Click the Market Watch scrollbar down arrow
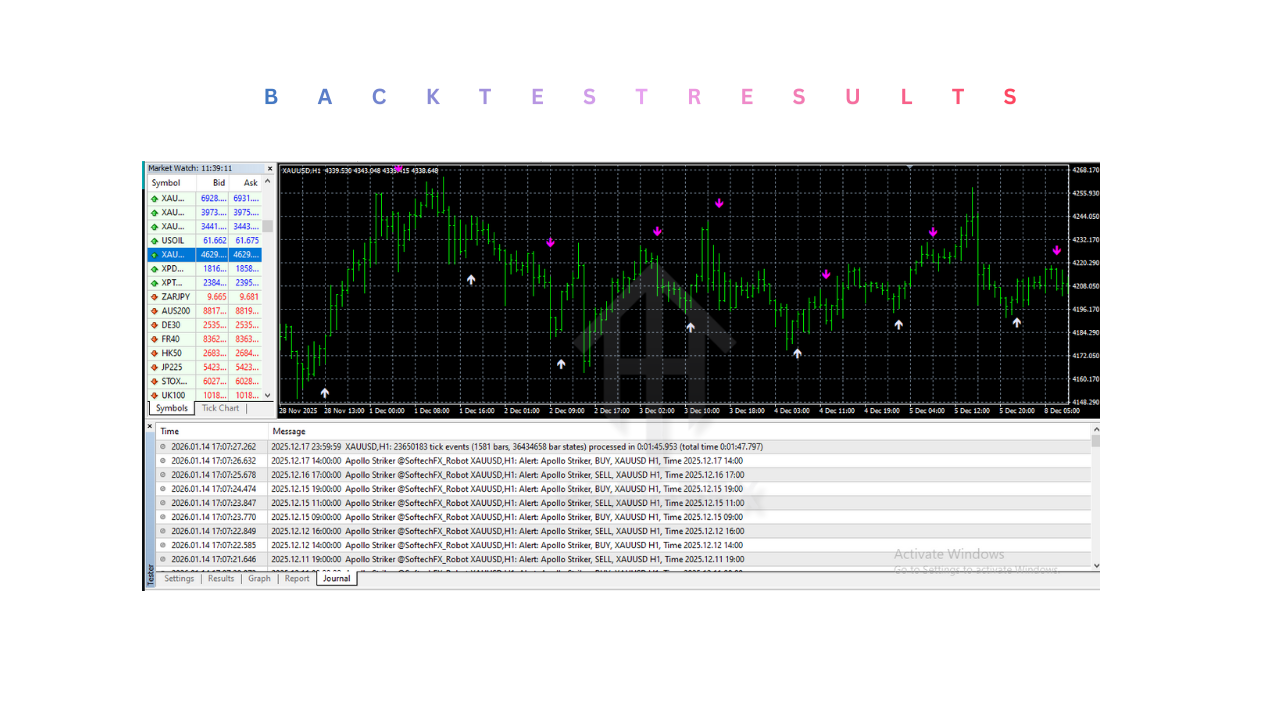This screenshot has width=1280, height=720. [x=268, y=395]
